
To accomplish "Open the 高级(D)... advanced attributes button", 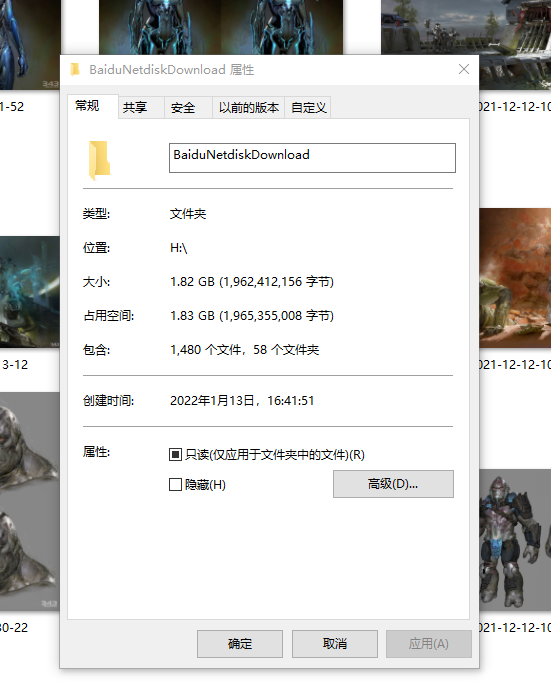I will pyautogui.click(x=393, y=484).
